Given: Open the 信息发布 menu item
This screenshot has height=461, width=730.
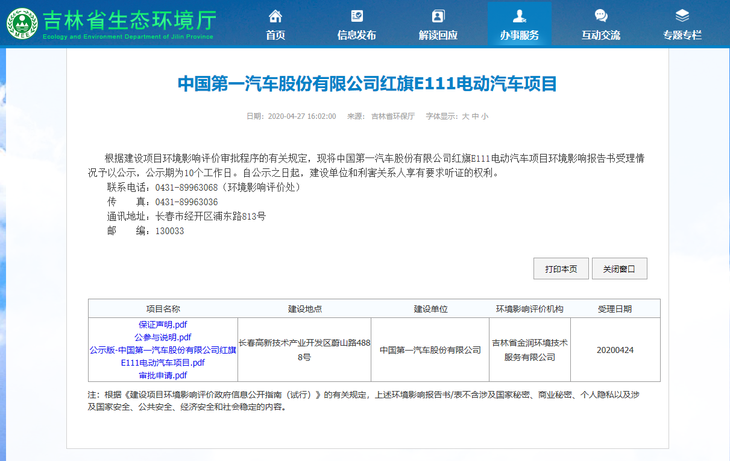Looking at the screenshot, I should click(x=357, y=35).
